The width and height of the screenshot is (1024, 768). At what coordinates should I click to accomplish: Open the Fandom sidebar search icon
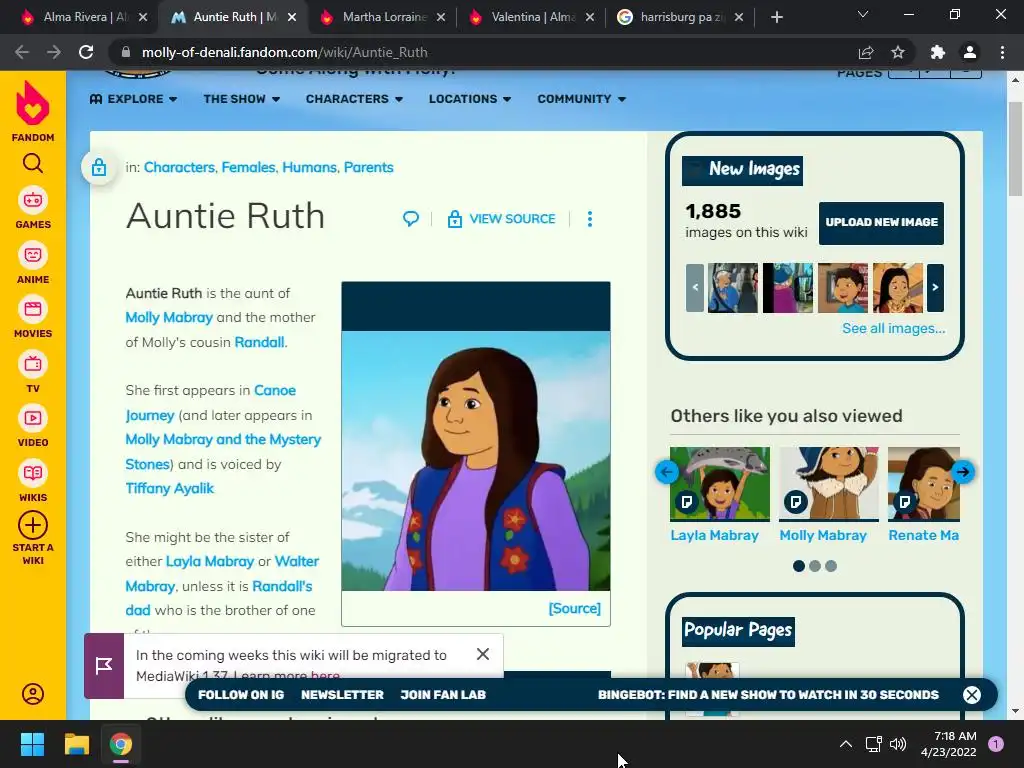[33, 163]
